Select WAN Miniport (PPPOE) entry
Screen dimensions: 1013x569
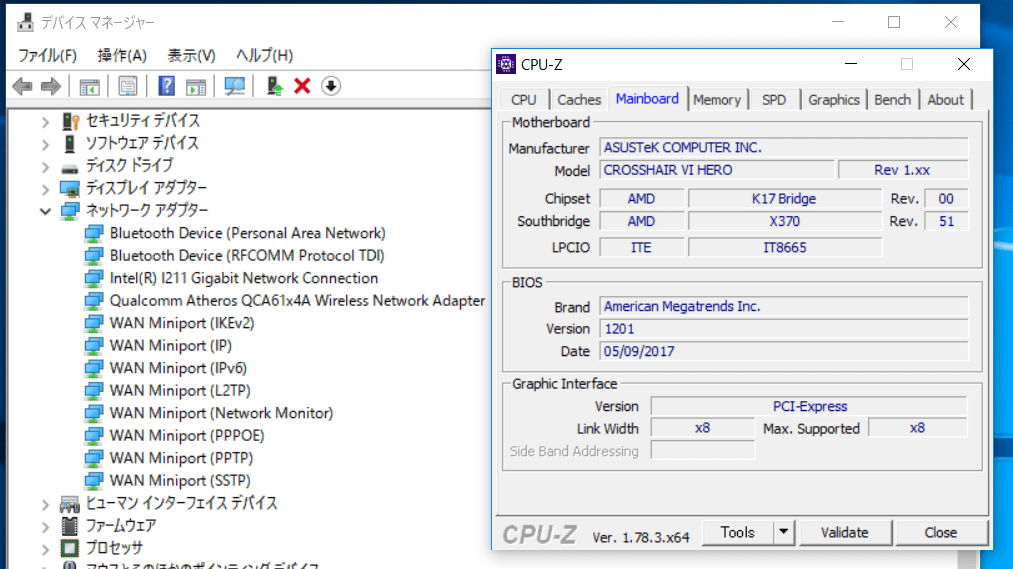[x=187, y=436]
